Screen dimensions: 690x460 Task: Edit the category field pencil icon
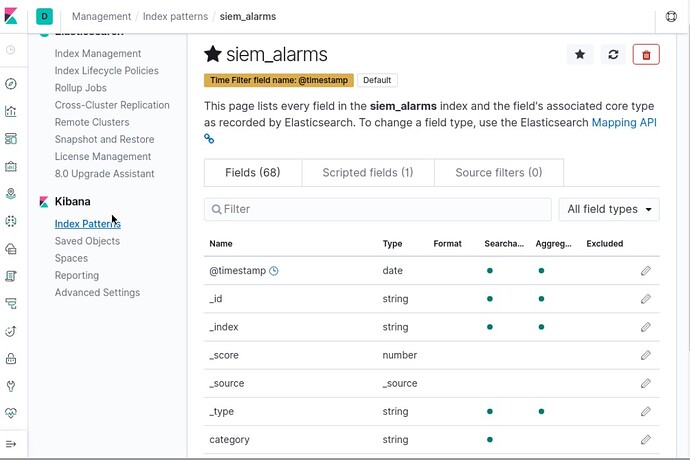click(x=646, y=439)
